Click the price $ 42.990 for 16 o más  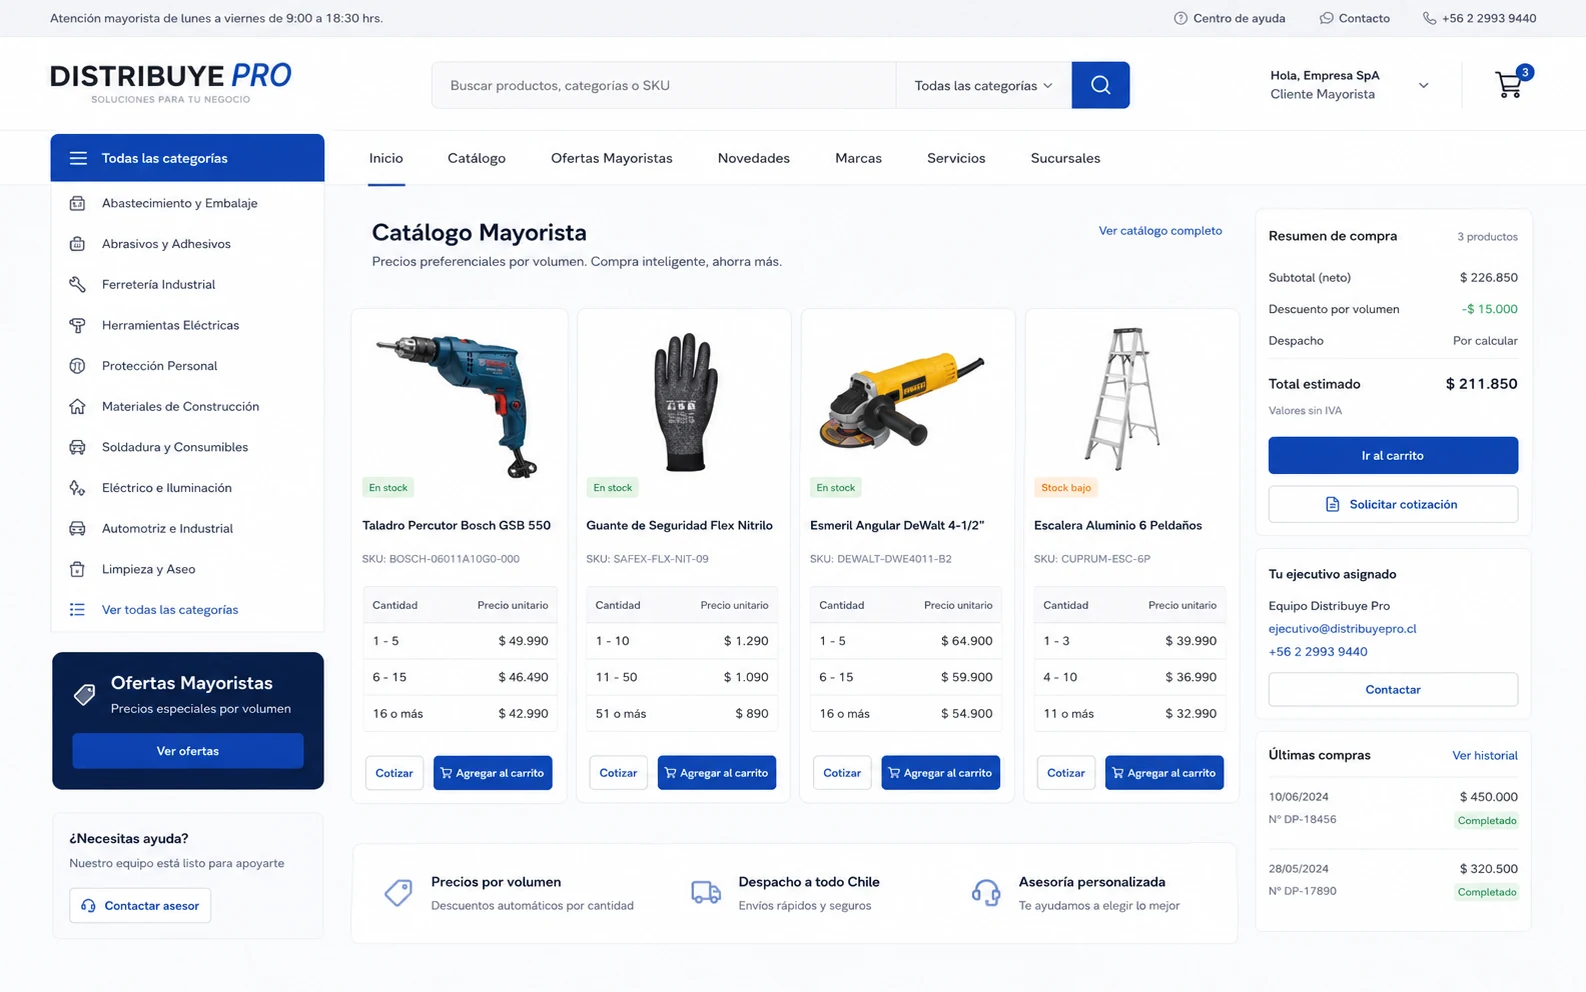click(x=523, y=714)
